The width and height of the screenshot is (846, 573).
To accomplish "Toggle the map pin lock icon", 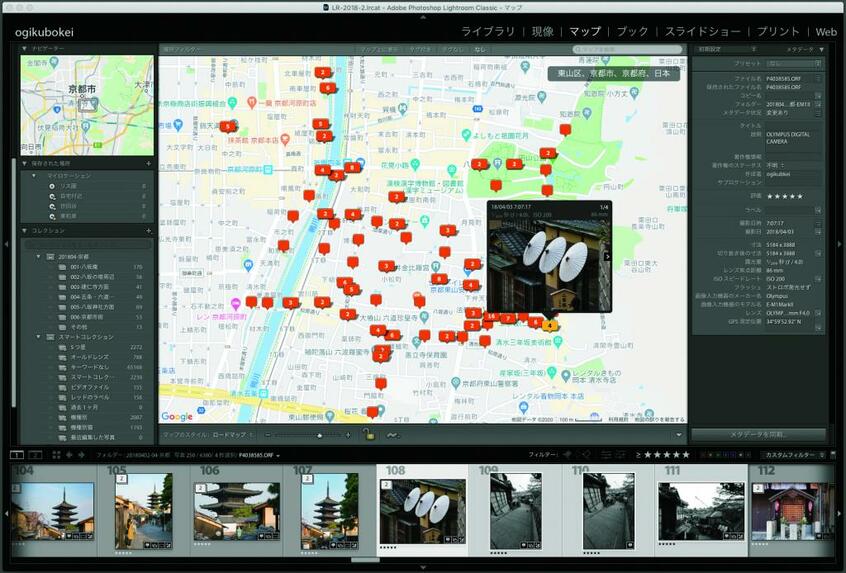I will (369, 434).
